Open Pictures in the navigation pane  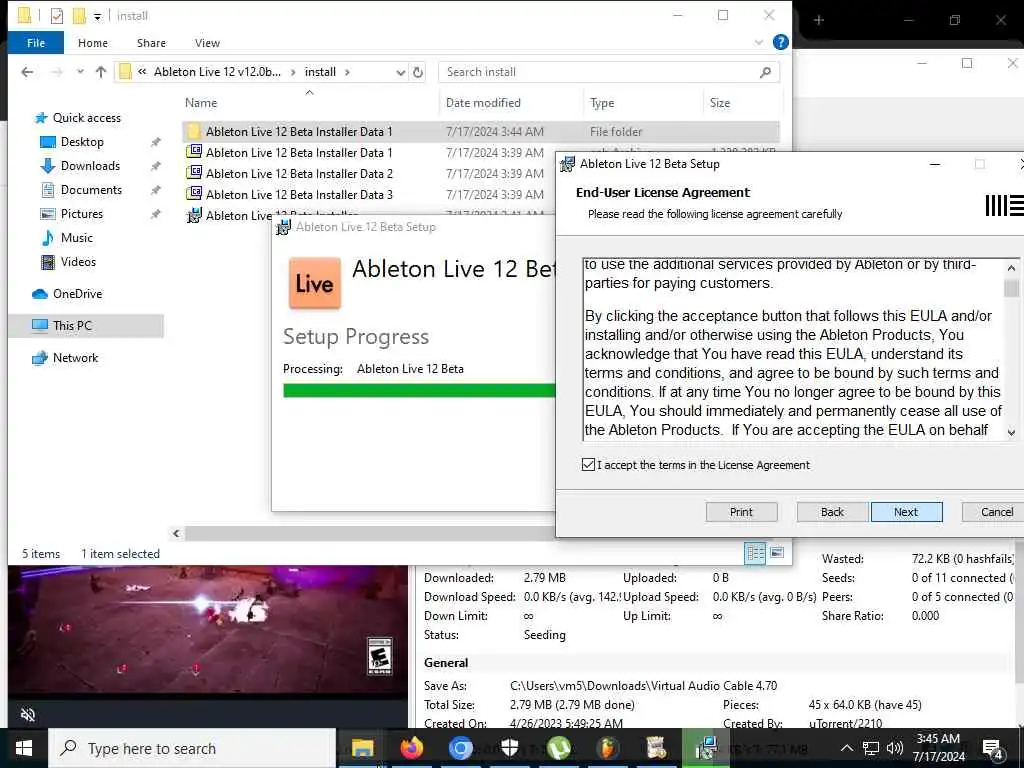[x=81, y=214]
